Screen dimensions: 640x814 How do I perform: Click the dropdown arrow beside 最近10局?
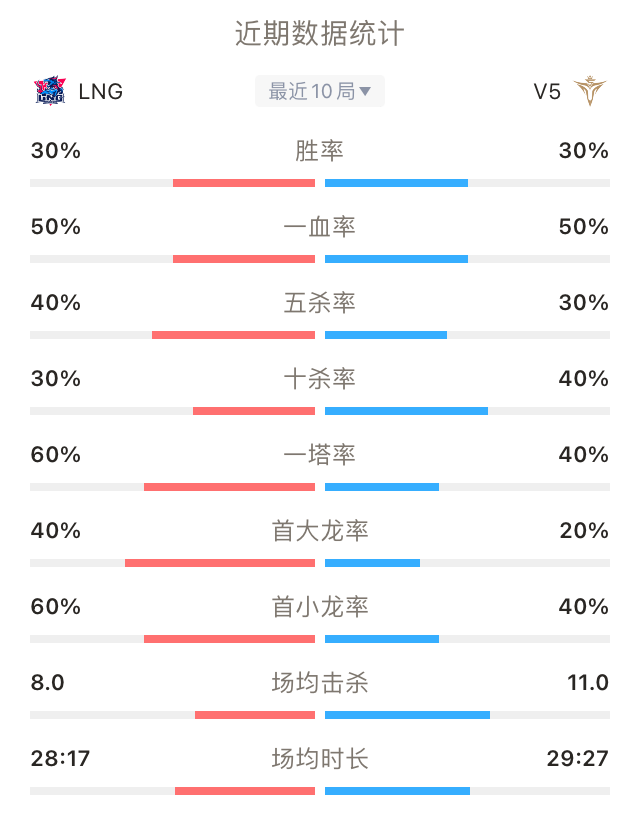[x=365, y=91]
